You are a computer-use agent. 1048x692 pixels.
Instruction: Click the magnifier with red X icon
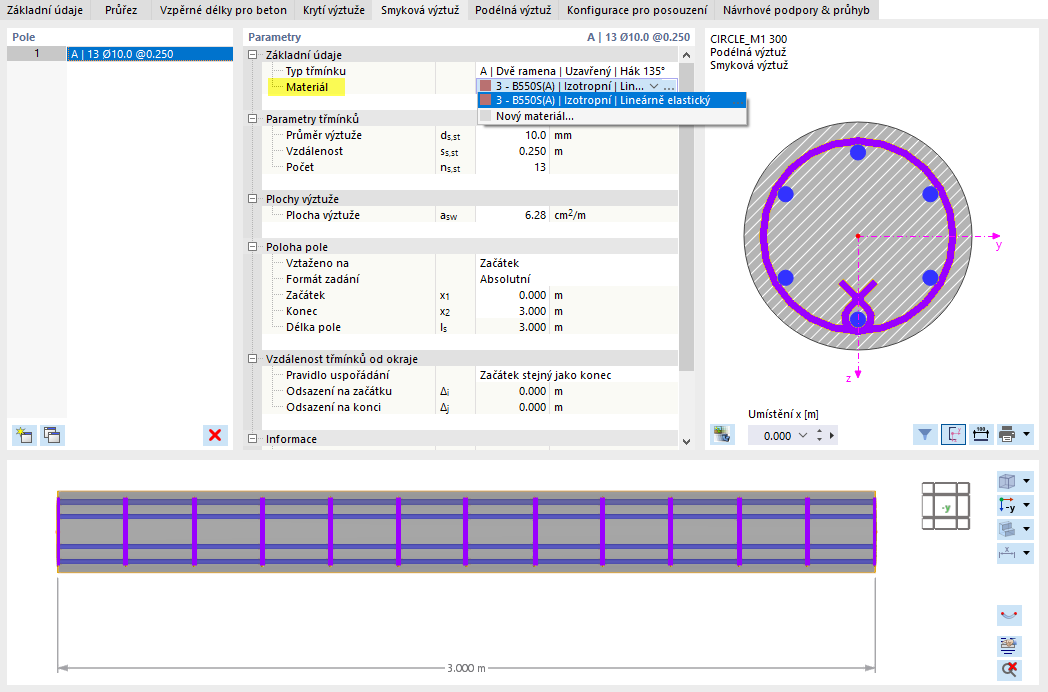pyautogui.click(x=1009, y=669)
